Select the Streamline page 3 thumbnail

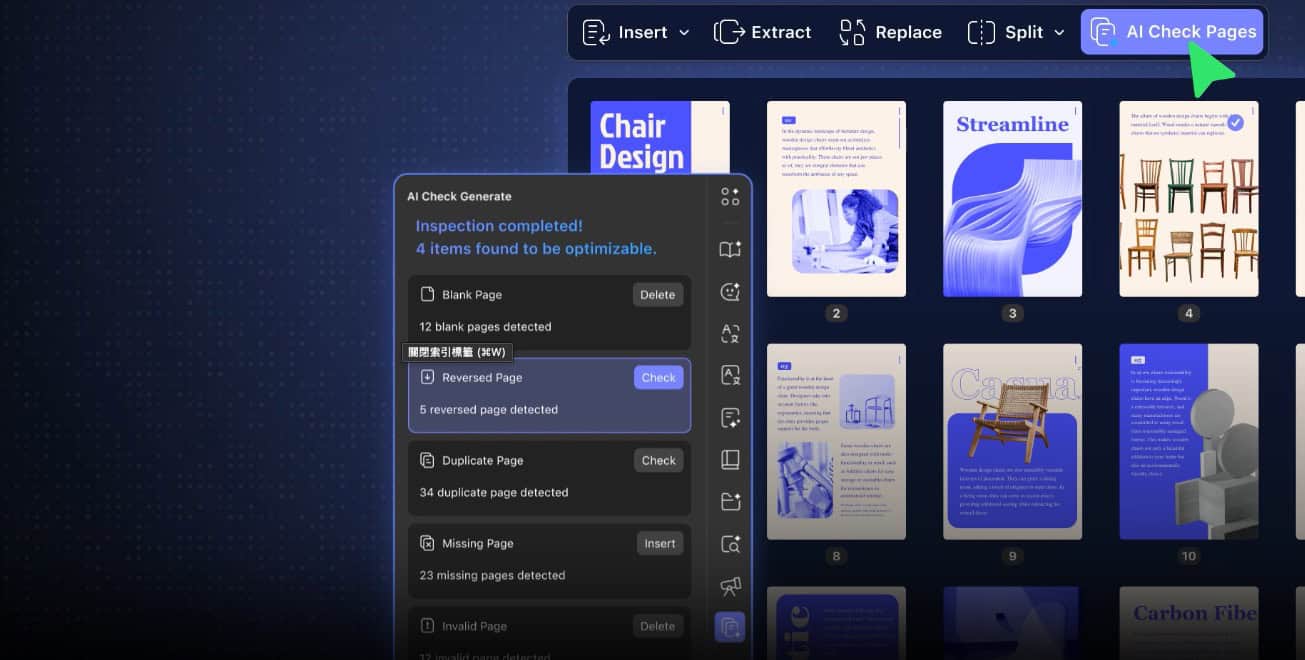tap(1012, 199)
